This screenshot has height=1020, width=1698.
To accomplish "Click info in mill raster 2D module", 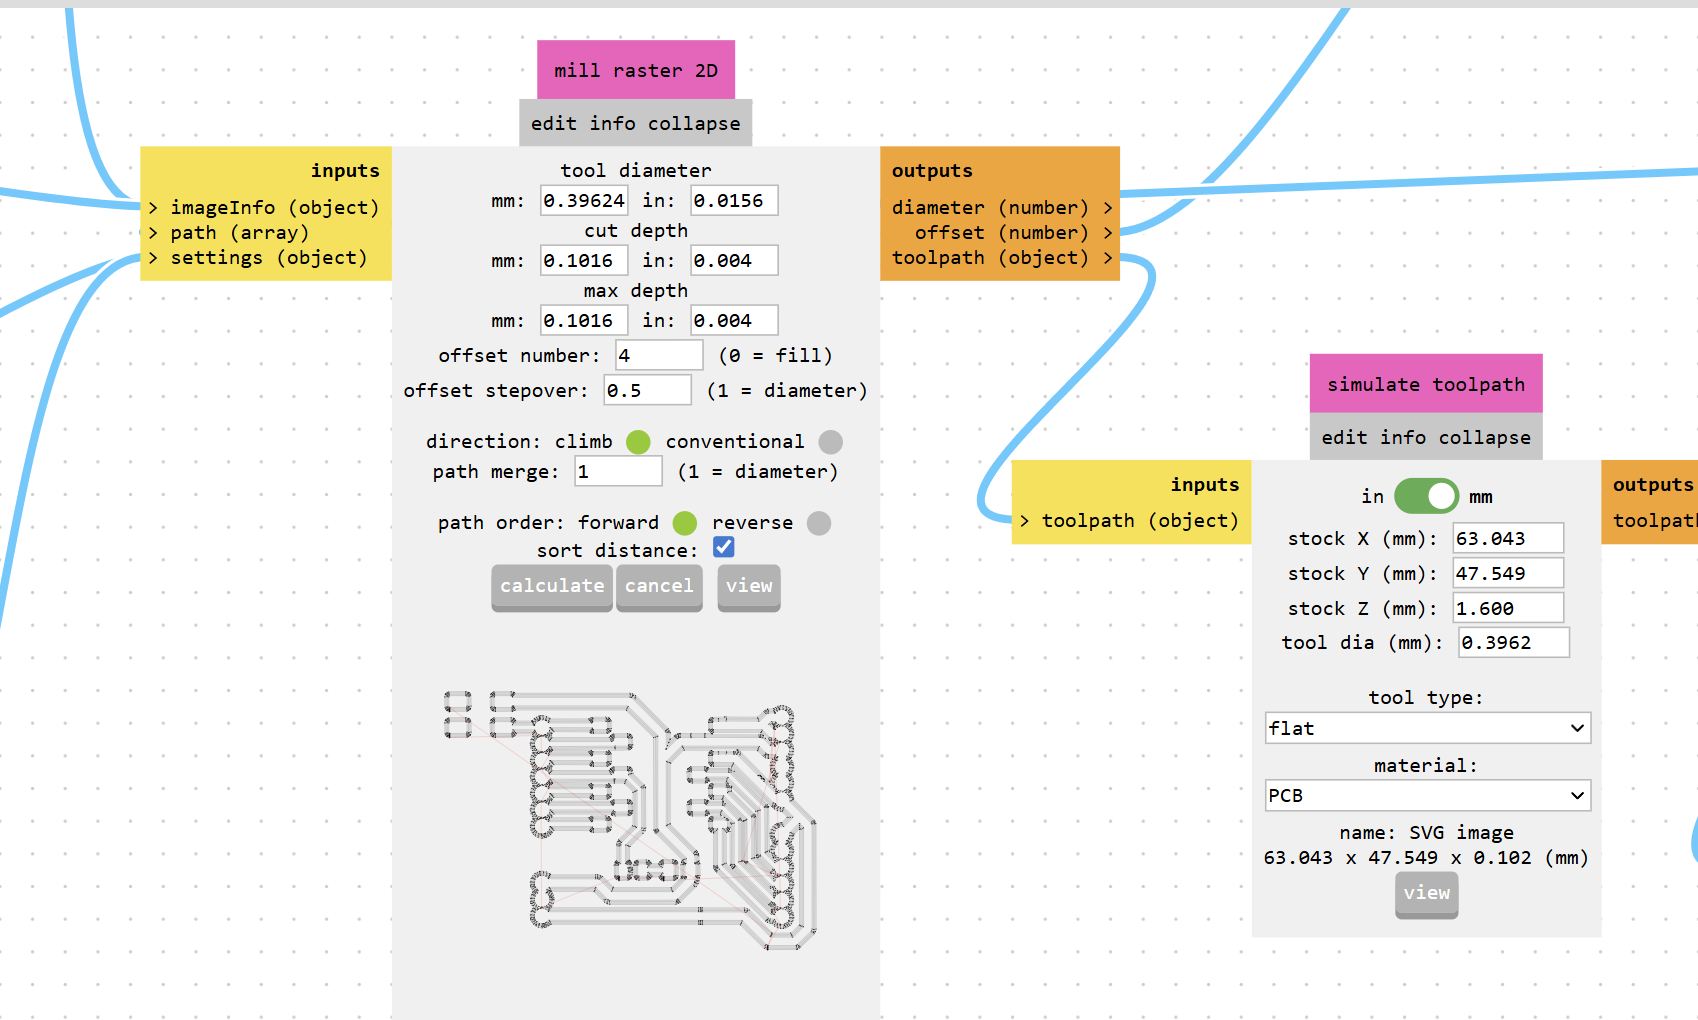I will pos(612,123).
